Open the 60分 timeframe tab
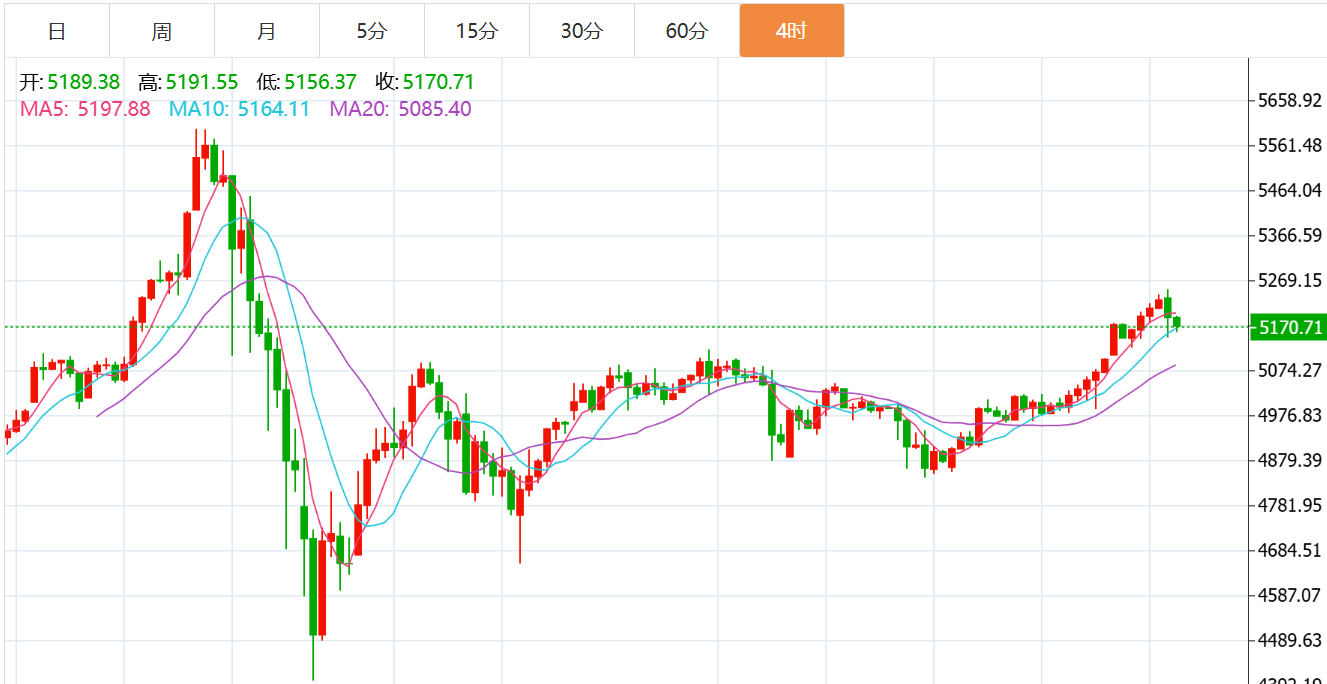 (x=687, y=31)
